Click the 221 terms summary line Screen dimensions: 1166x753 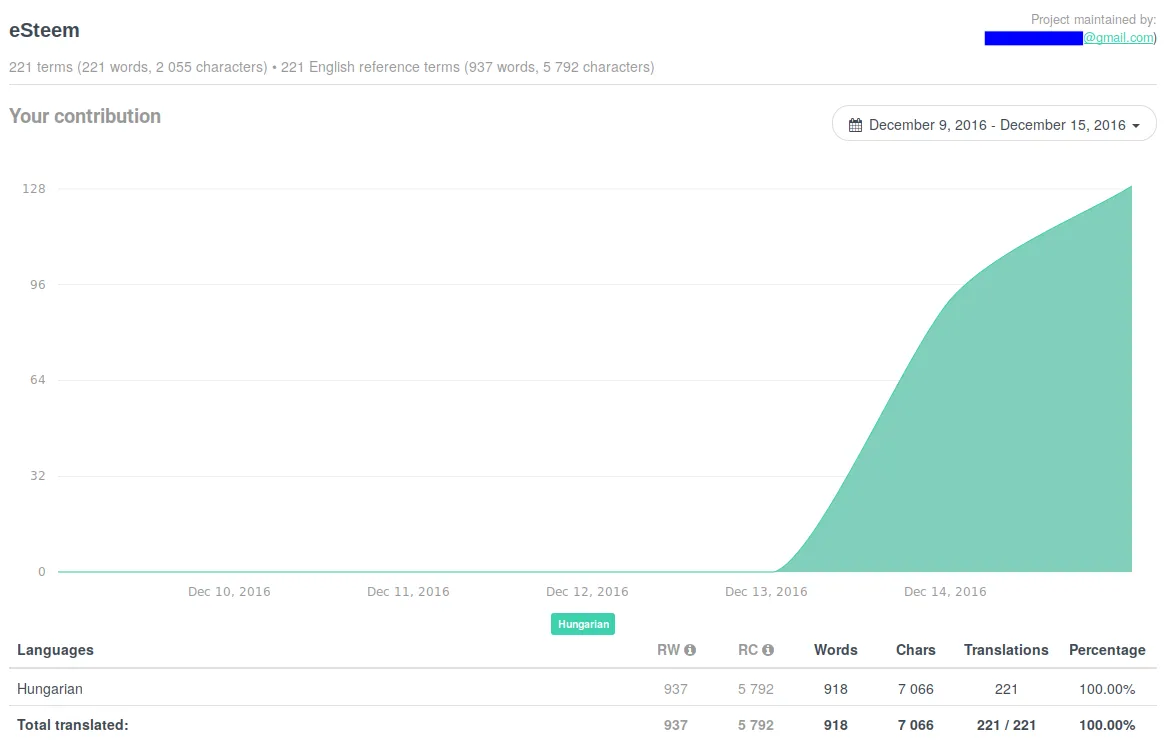pyautogui.click(x=332, y=67)
